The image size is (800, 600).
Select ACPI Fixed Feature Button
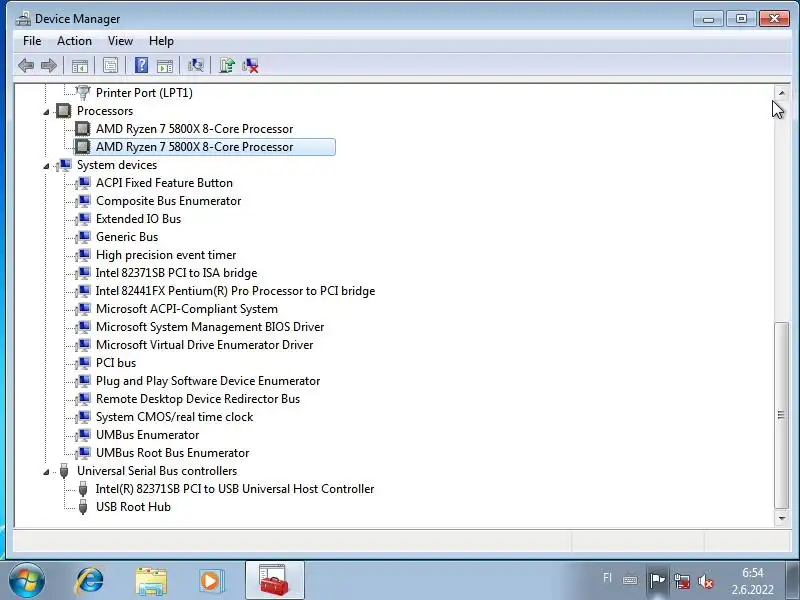click(x=164, y=183)
